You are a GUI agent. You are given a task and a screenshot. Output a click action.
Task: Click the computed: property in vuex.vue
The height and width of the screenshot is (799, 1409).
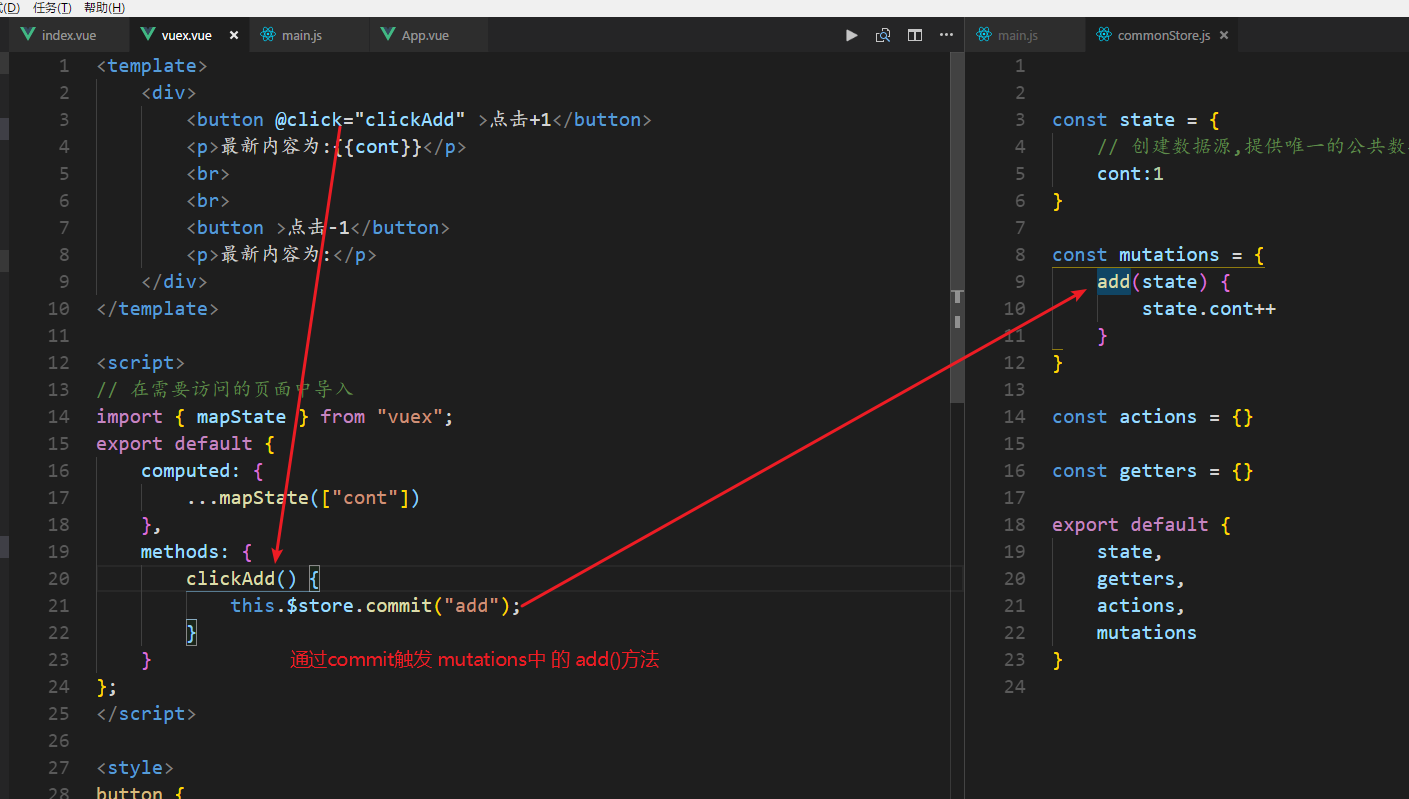coord(191,471)
